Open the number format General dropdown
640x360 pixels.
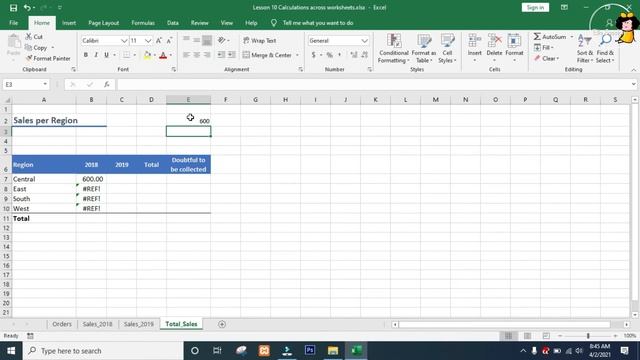pos(364,41)
